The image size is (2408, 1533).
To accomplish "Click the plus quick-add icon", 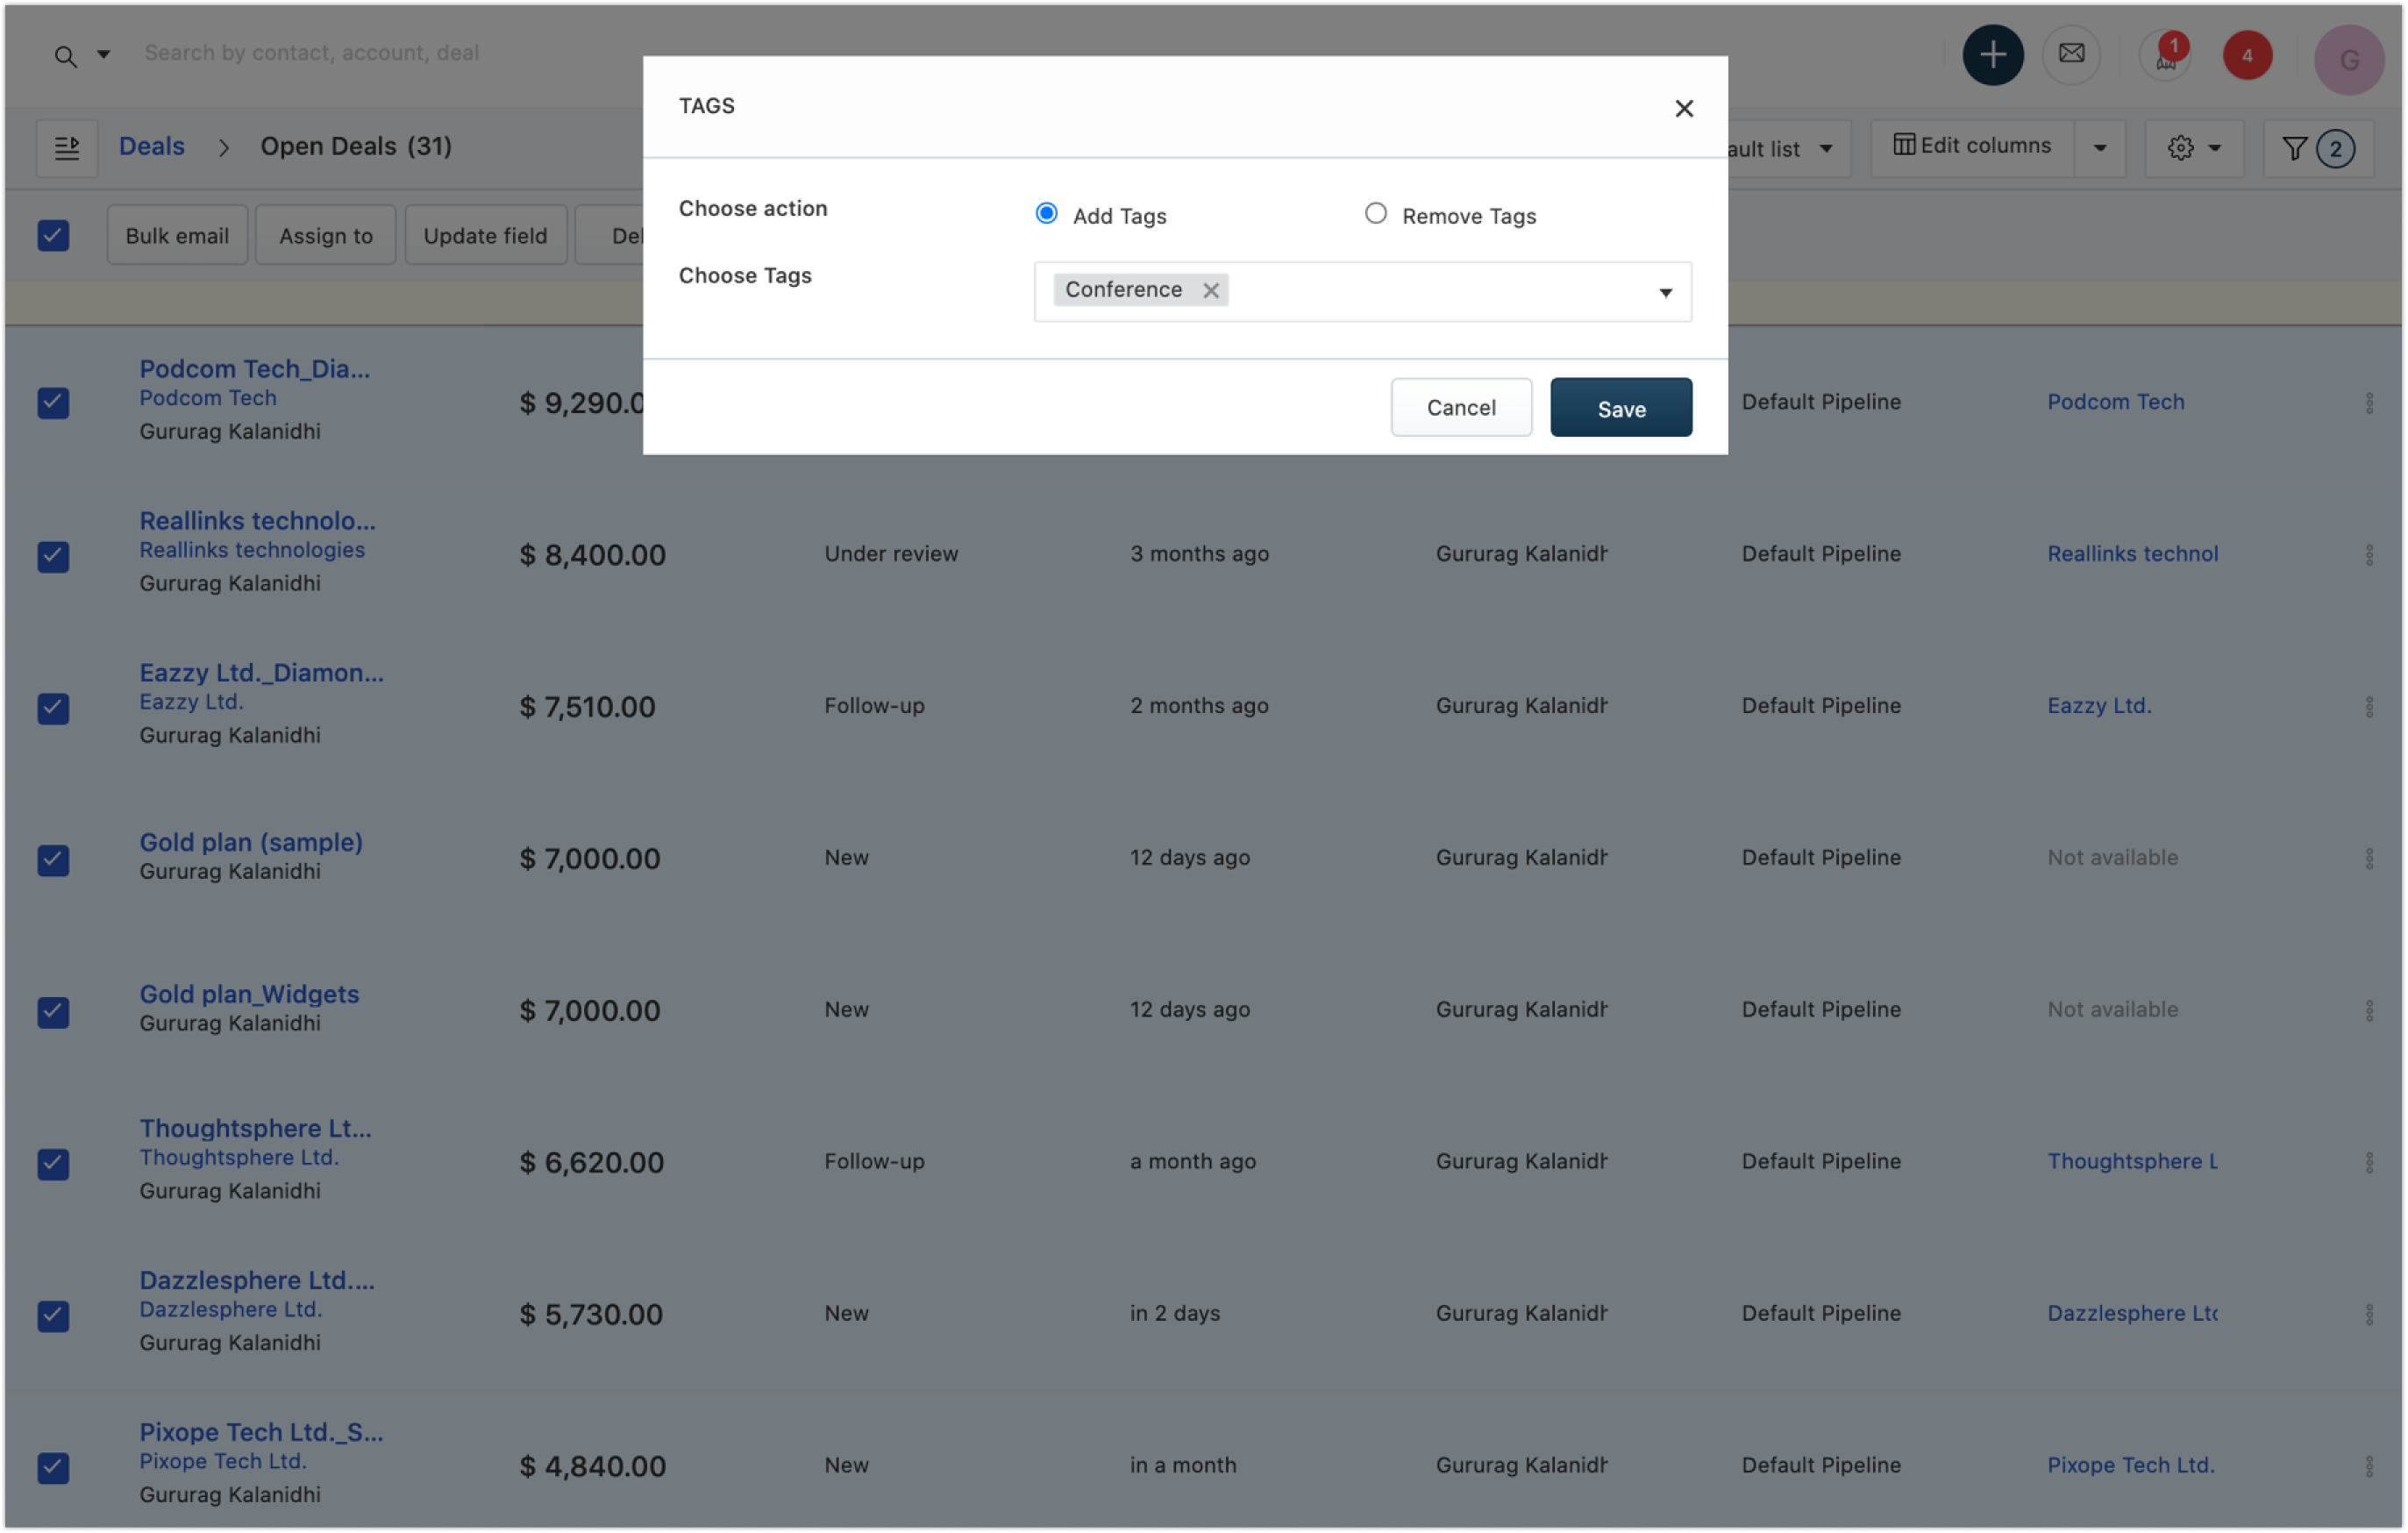I will coord(1992,55).
